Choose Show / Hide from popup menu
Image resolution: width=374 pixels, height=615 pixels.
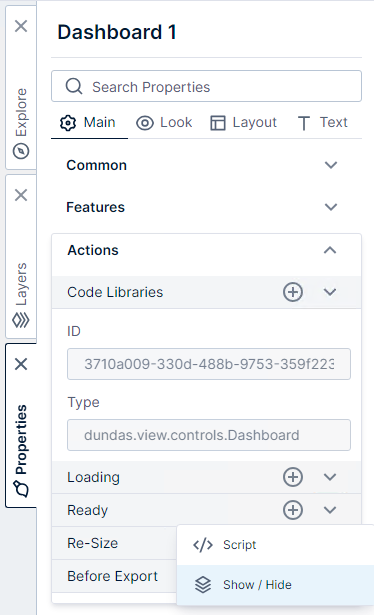(x=275, y=585)
